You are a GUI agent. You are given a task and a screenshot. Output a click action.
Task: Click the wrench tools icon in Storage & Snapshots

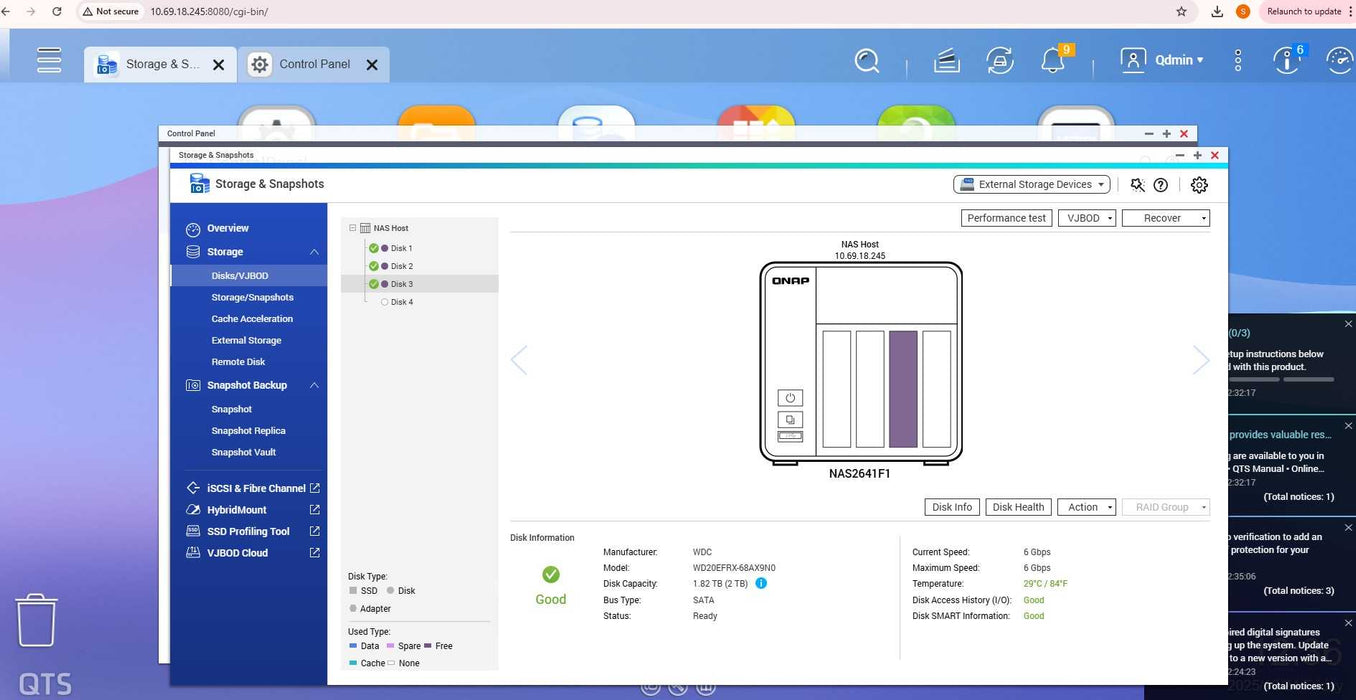point(1137,185)
